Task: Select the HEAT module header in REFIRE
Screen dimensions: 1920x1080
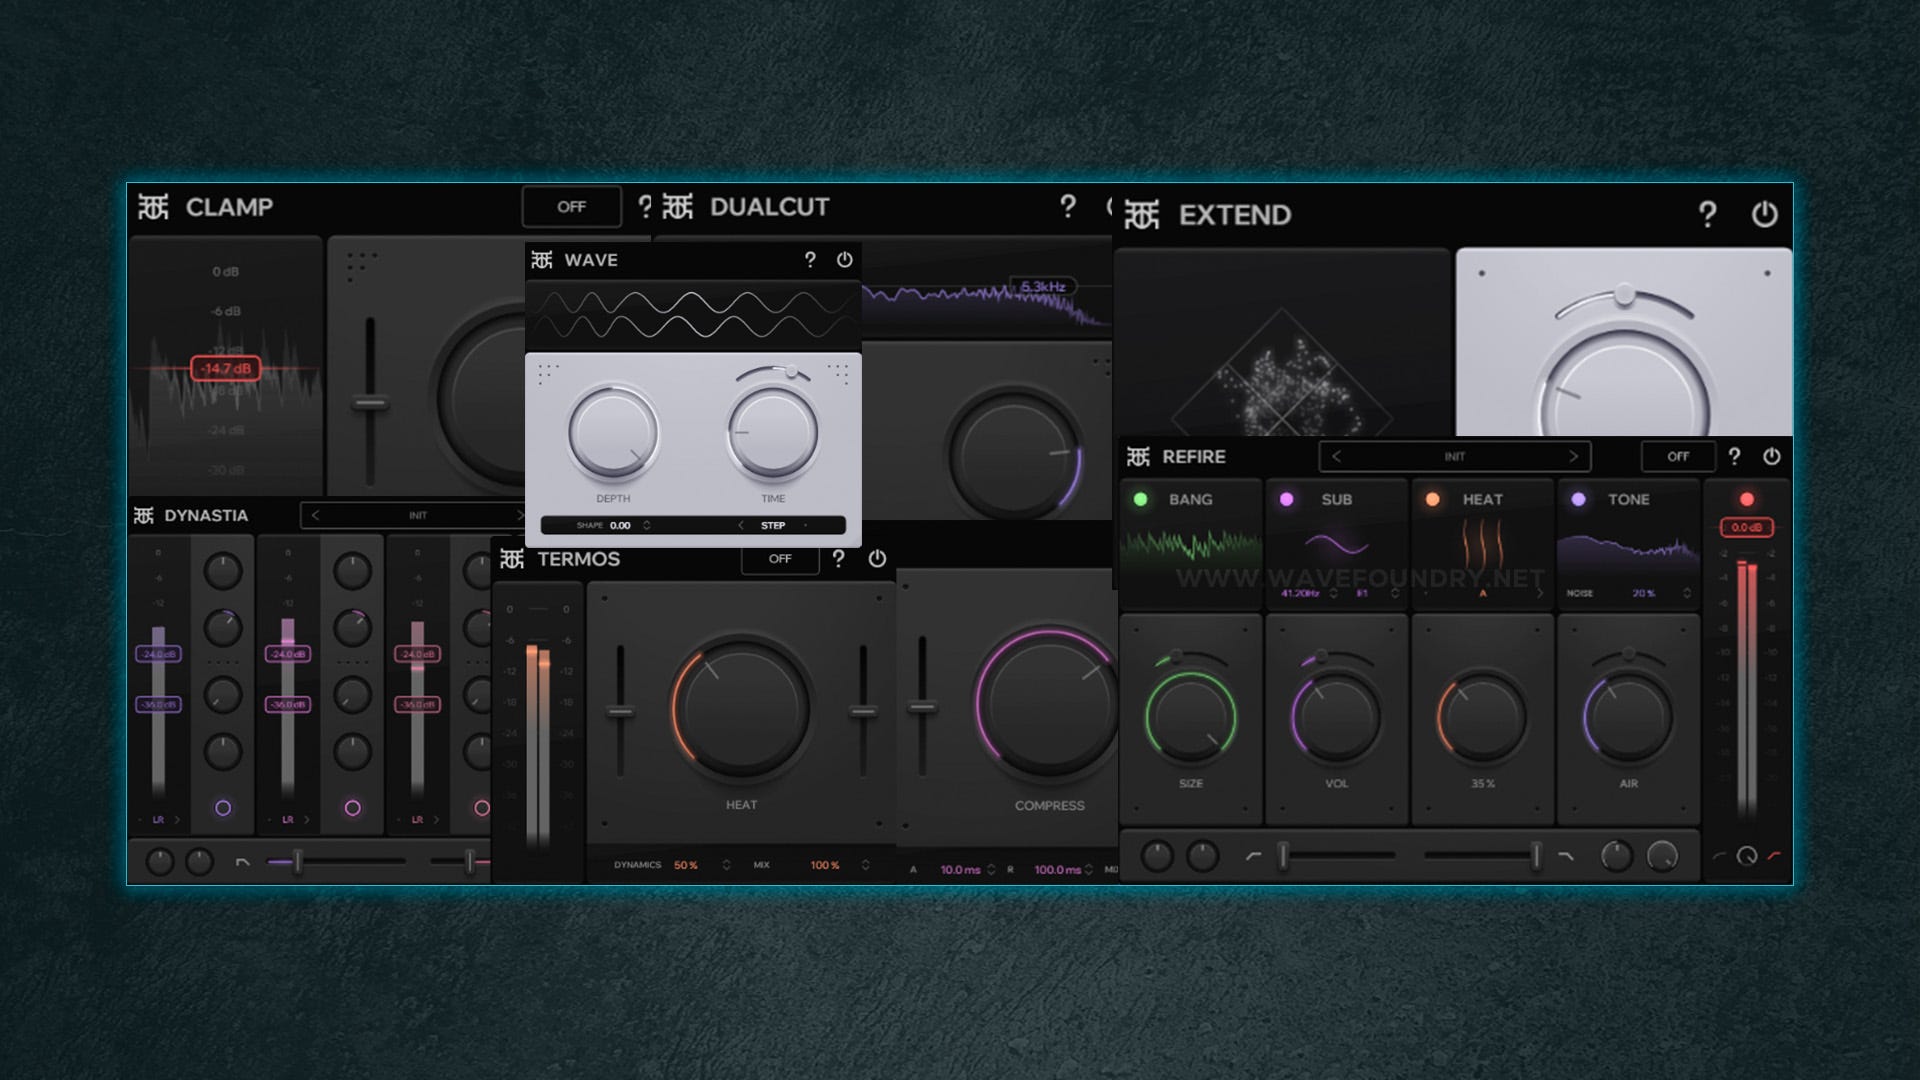Action: pyautogui.click(x=1482, y=499)
